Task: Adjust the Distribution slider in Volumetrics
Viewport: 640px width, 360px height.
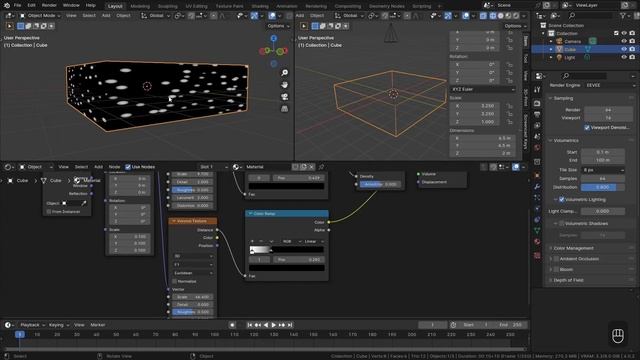Action: click(602, 187)
